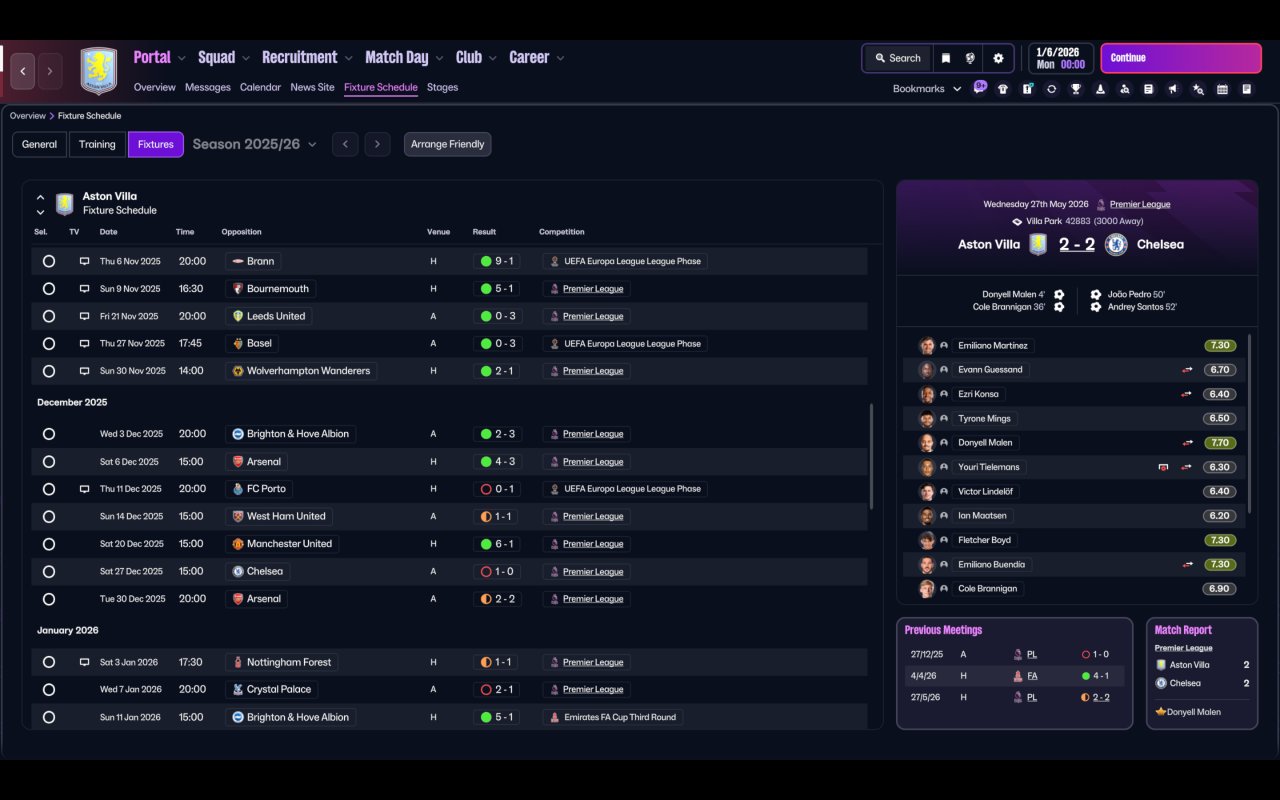Open the Bookmarks dropdown
The height and width of the screenshot is (800, 1280).
(927, 89)
